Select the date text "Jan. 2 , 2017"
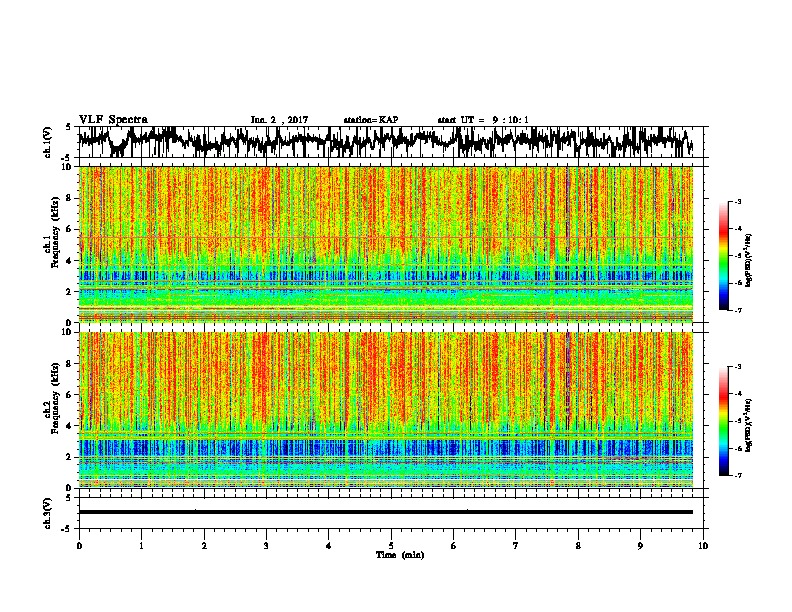This screenshot has height=612, width=792. click(279, 120)
